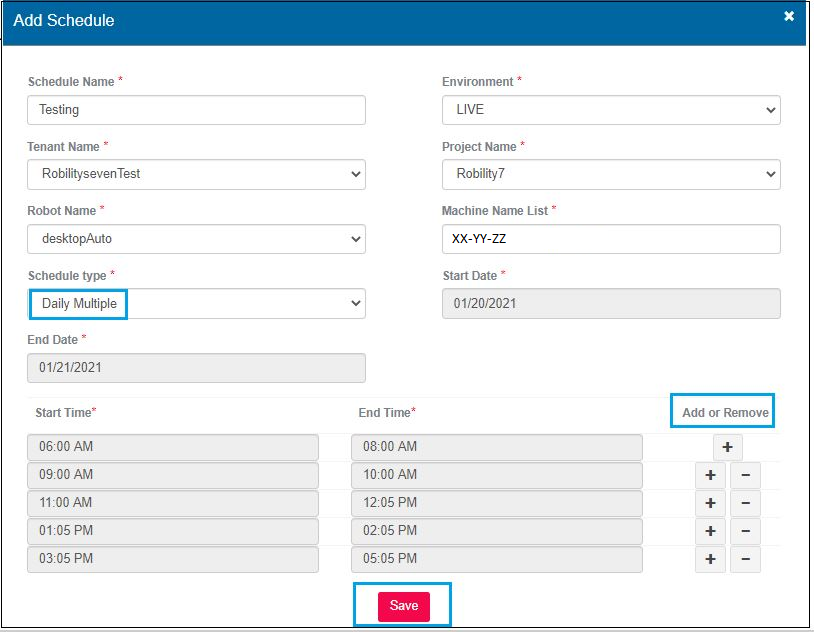The width and height of the screenshot is (814, 632).
Task: Open the Environment dropdown
Action: pyautogui.click(x=611, y=110)
